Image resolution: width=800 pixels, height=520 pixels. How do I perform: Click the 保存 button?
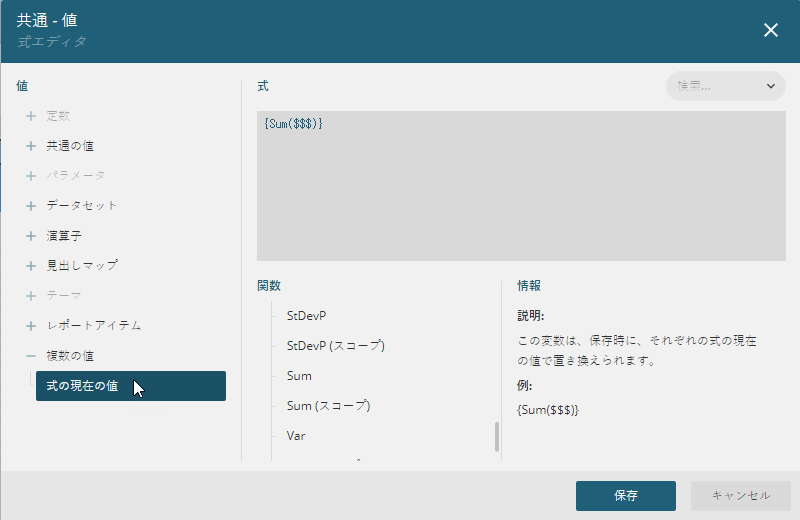[626, 496]
